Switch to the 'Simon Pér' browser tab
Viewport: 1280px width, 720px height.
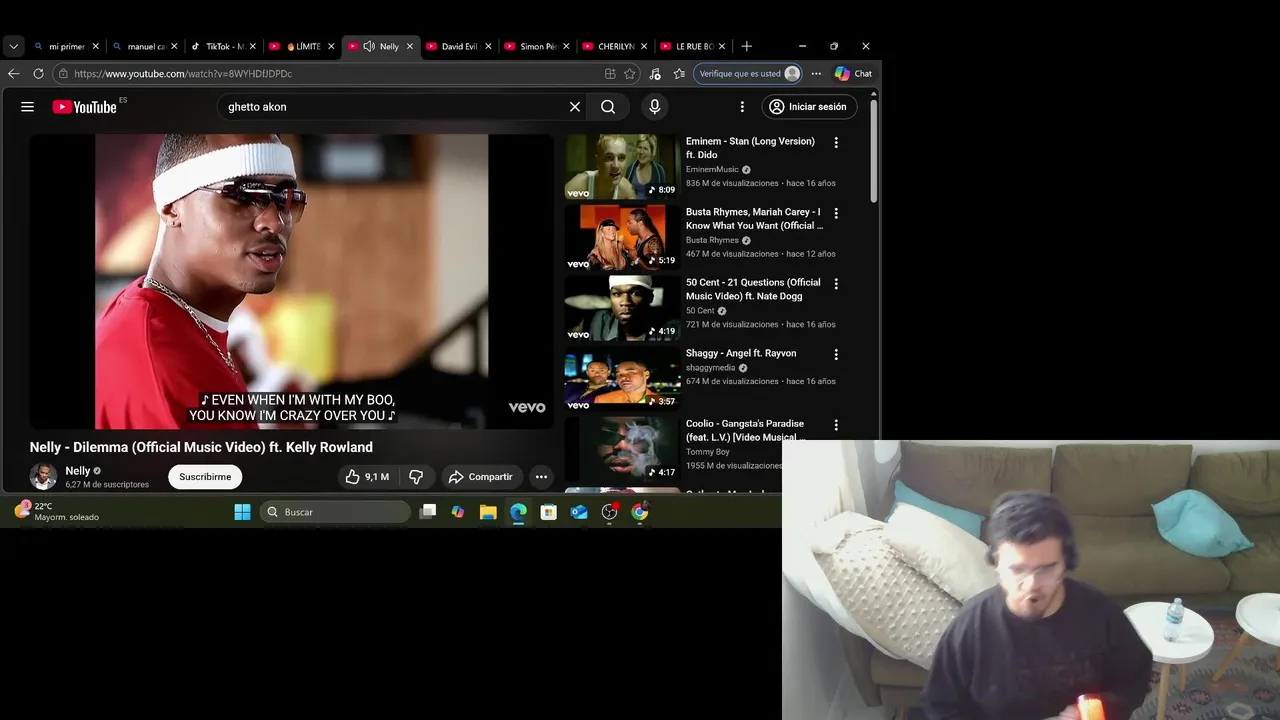pyautogui.click(x=535, y=46)
